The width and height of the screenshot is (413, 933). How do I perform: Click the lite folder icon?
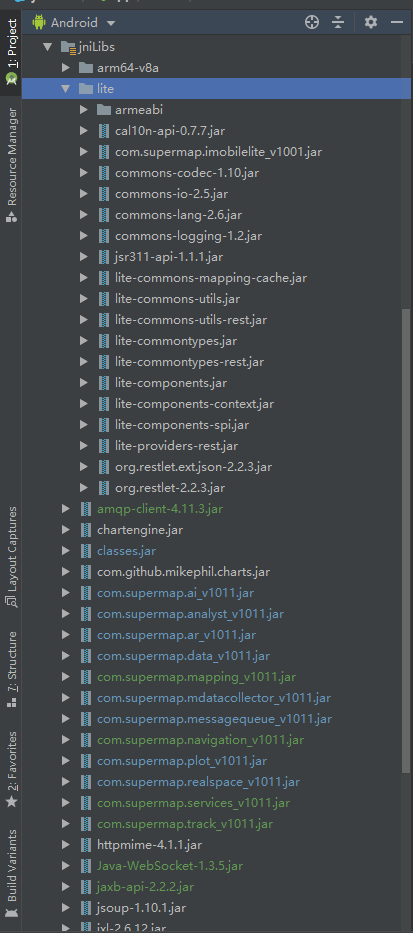click(86, 89)
